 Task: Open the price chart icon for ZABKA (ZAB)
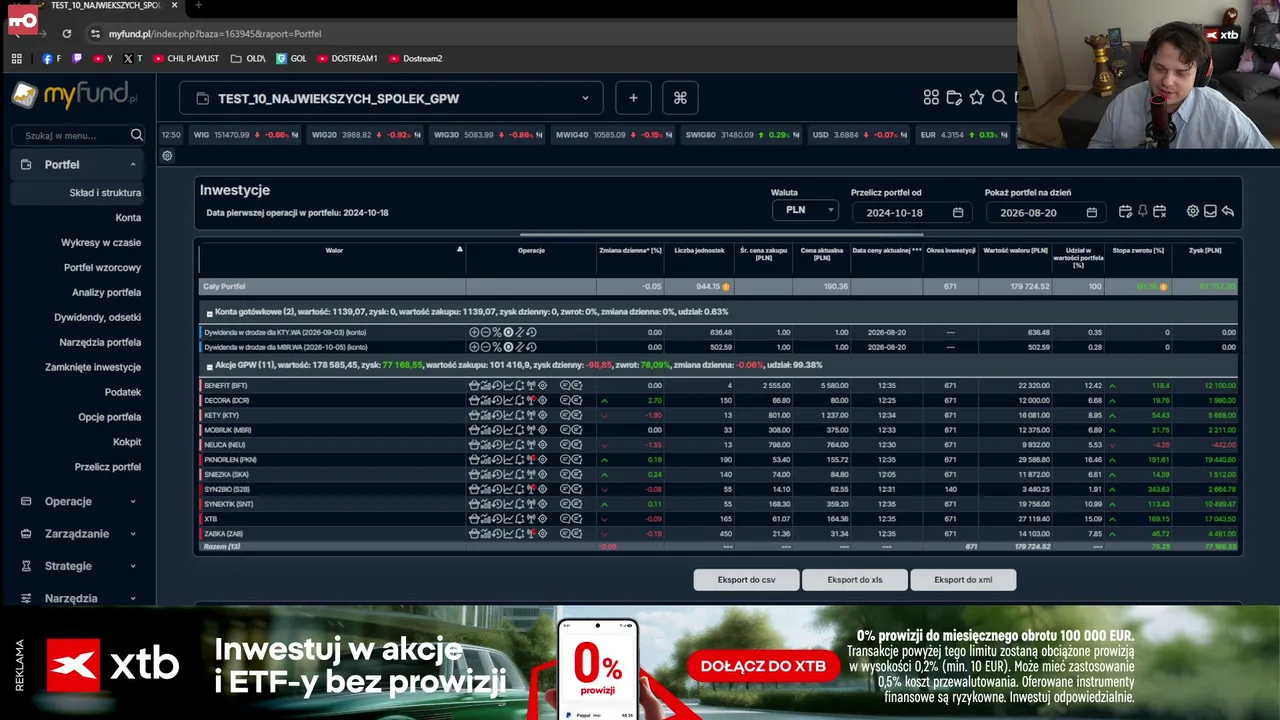(508, 534)
